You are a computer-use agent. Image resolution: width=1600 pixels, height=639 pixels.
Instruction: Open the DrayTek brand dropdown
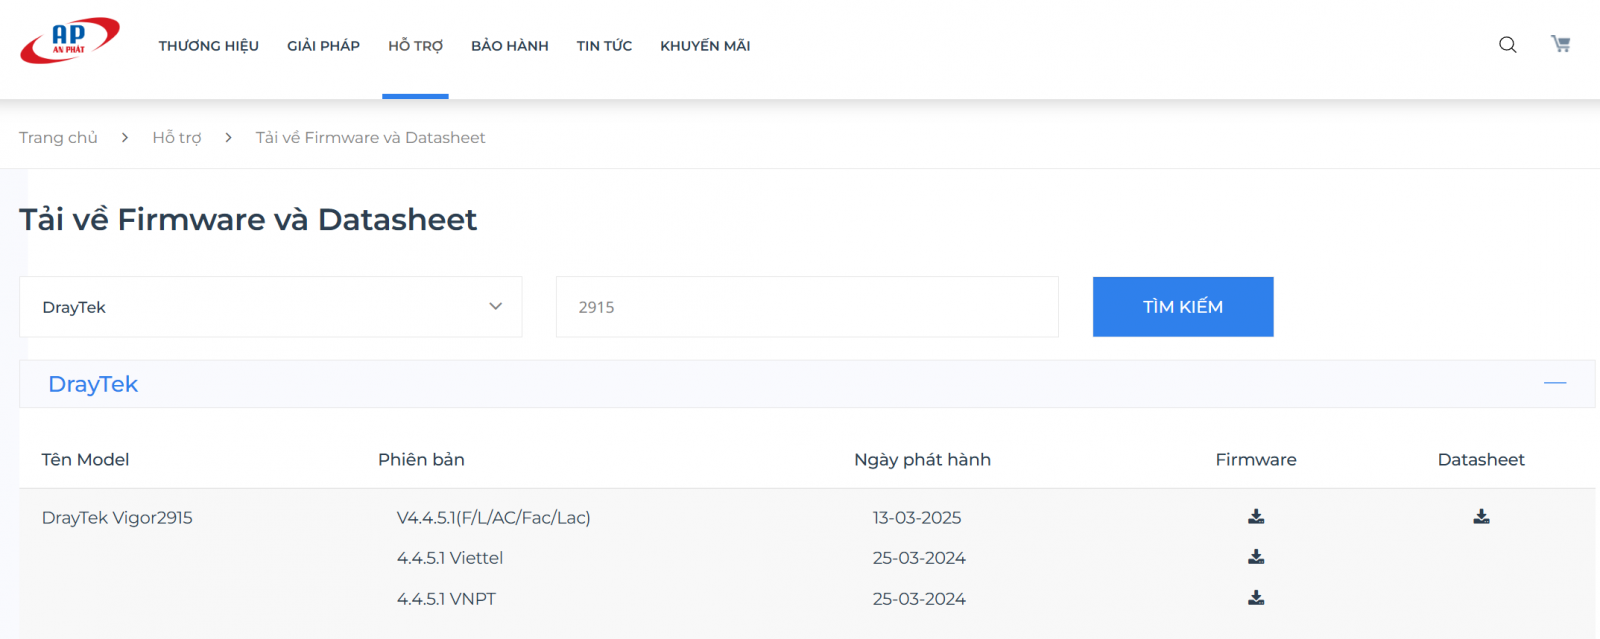tap(270, 307)
